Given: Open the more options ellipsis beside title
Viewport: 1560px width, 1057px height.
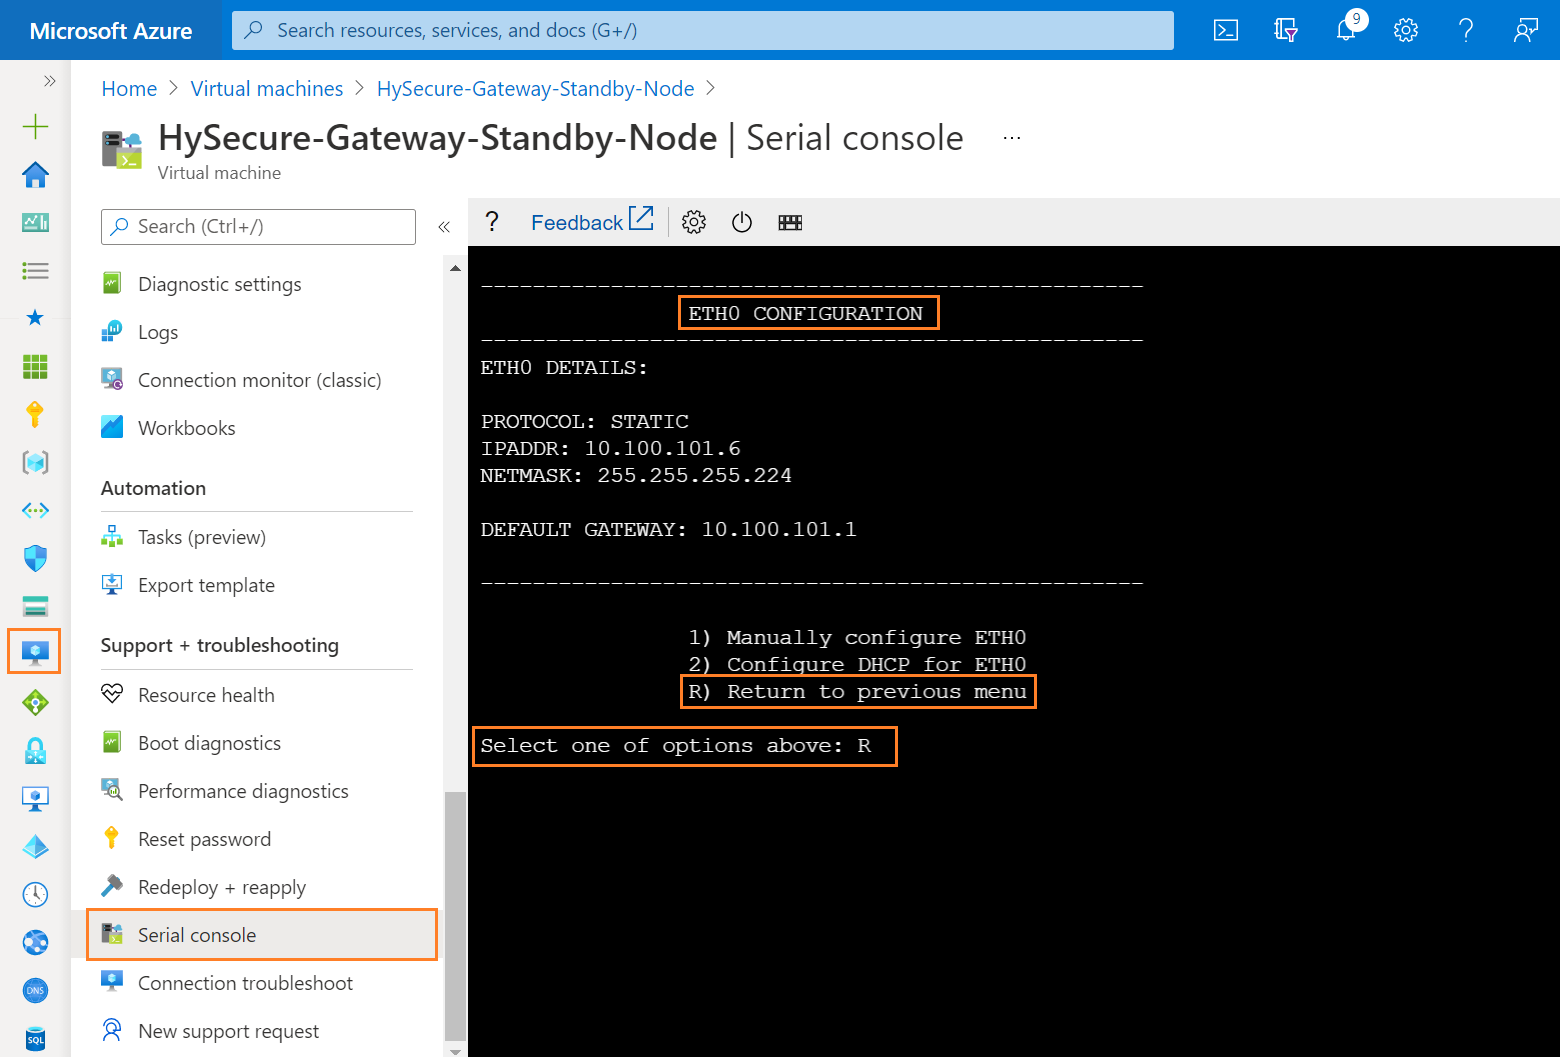Looking at the screenshot, I should click(1012, 138).
